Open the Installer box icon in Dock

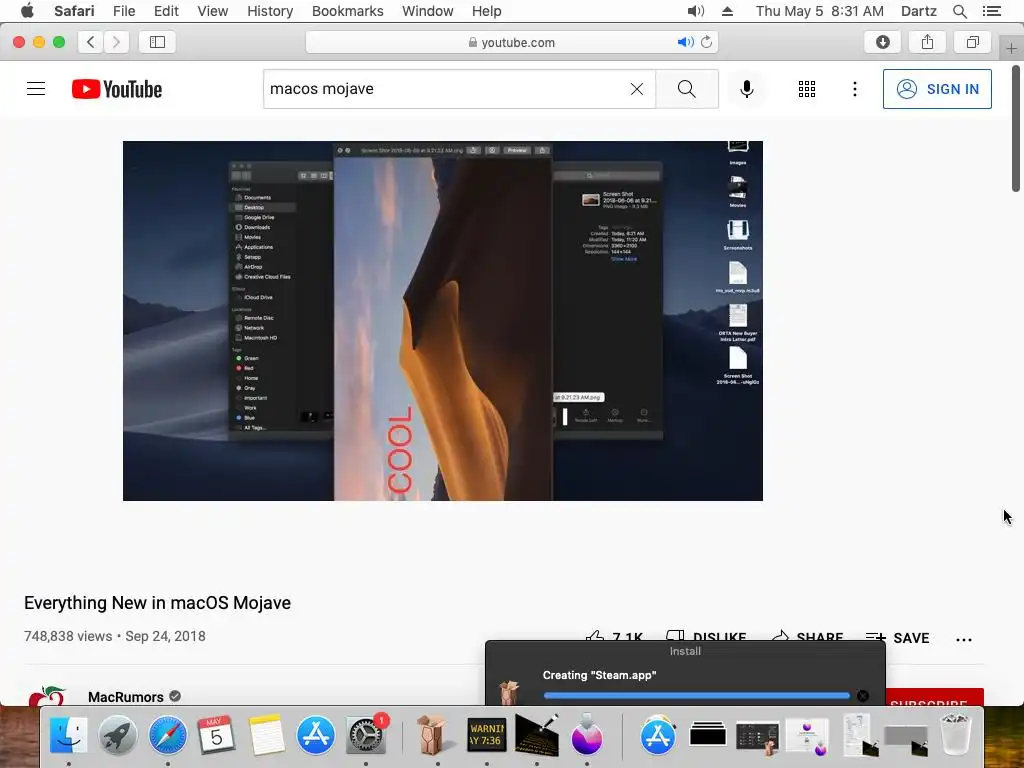click(432, 735)
